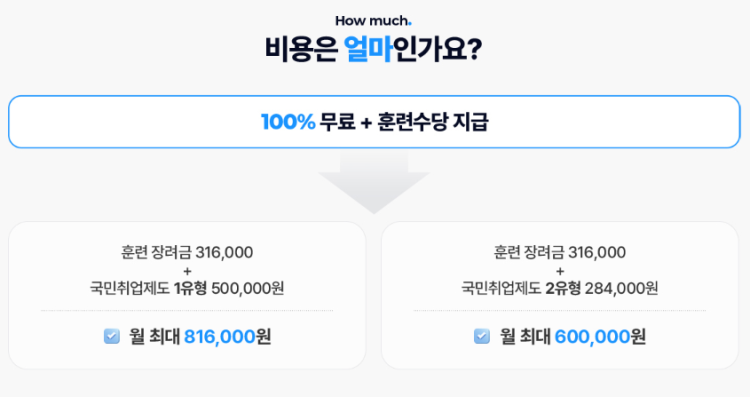Click the plus sign in the left card
The width and height of the screenshot is (750, 397).
187,271
